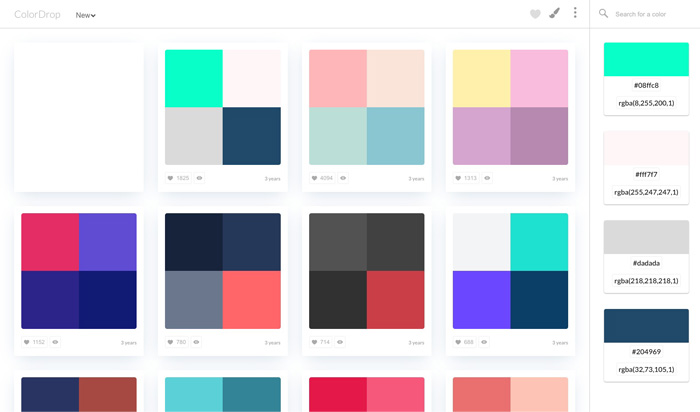Like the yellow, pink and lilac palette
Image resolution: width=700 pixels, height=412 pixels.
(466, 178)
